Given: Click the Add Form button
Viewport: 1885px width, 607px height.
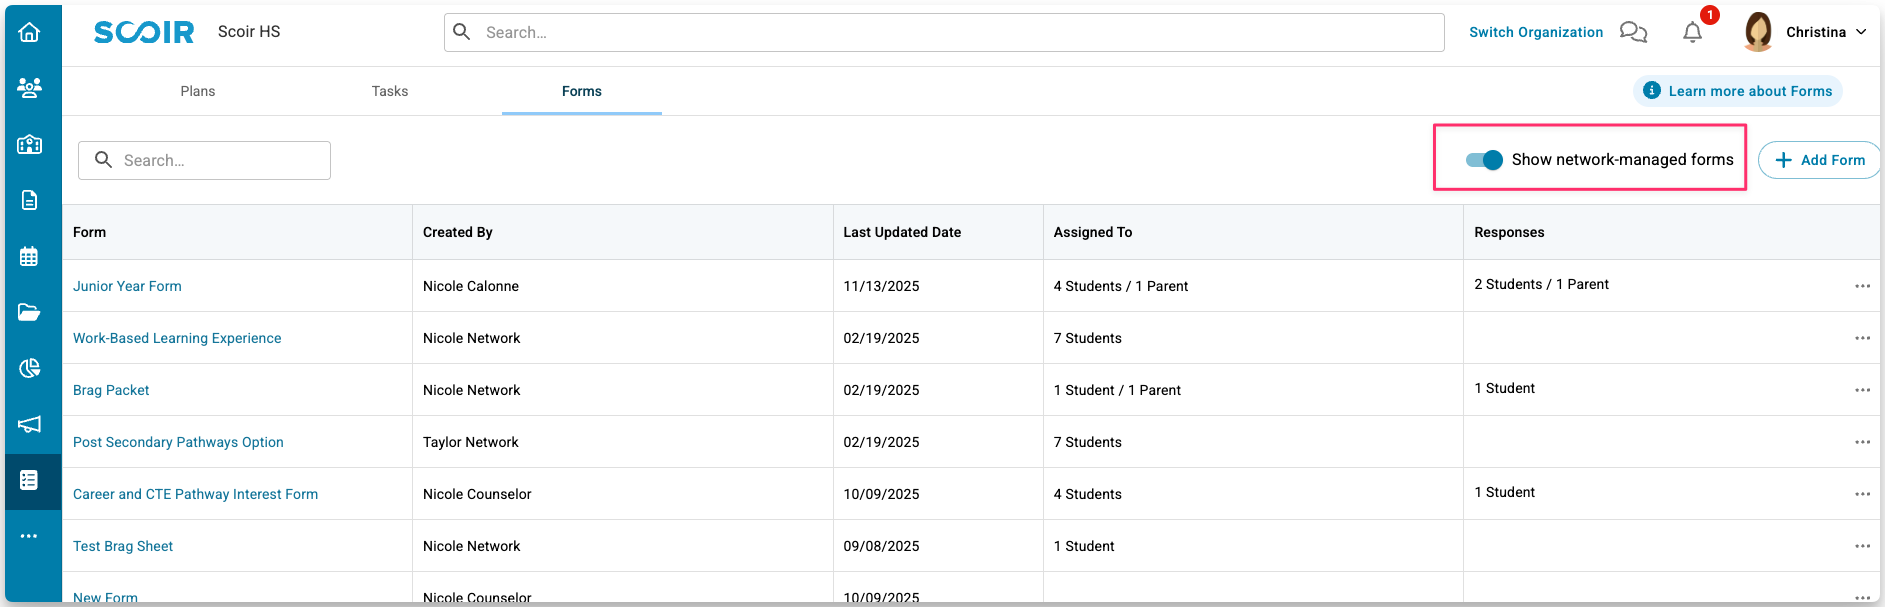Looking at the screenshot, I should pyautogui.click(x=1820, y=160).
